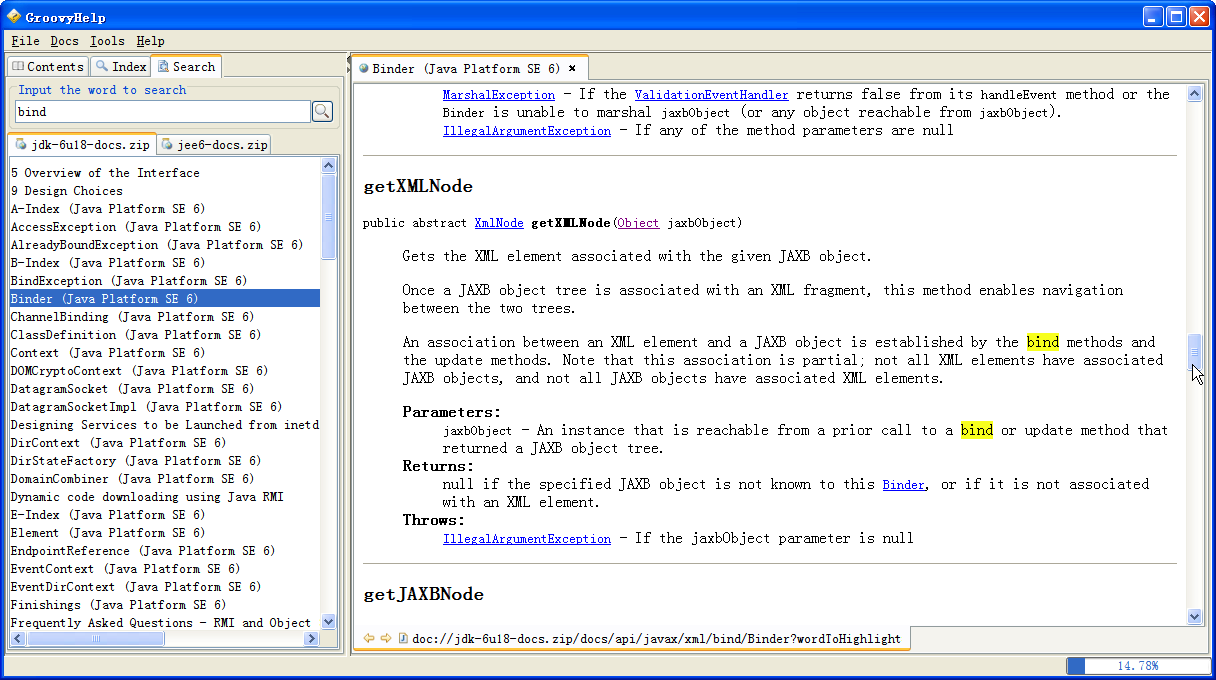Switch to the jee6-docs.zip results tab
1216x680 pixels.
(214, 144)
